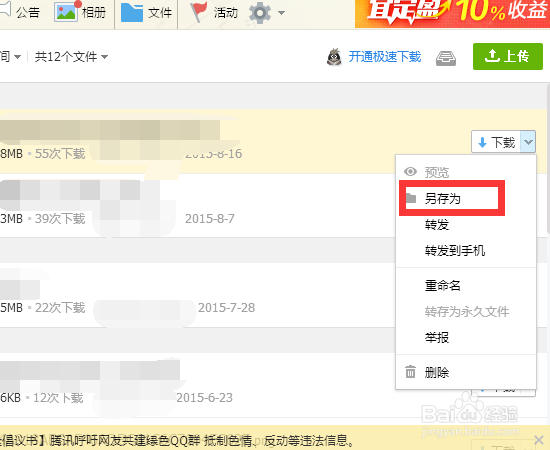This screenshot has height=450, width=550.
Task: Close the yellow notice bar
Action: click(x=539, y=439)
